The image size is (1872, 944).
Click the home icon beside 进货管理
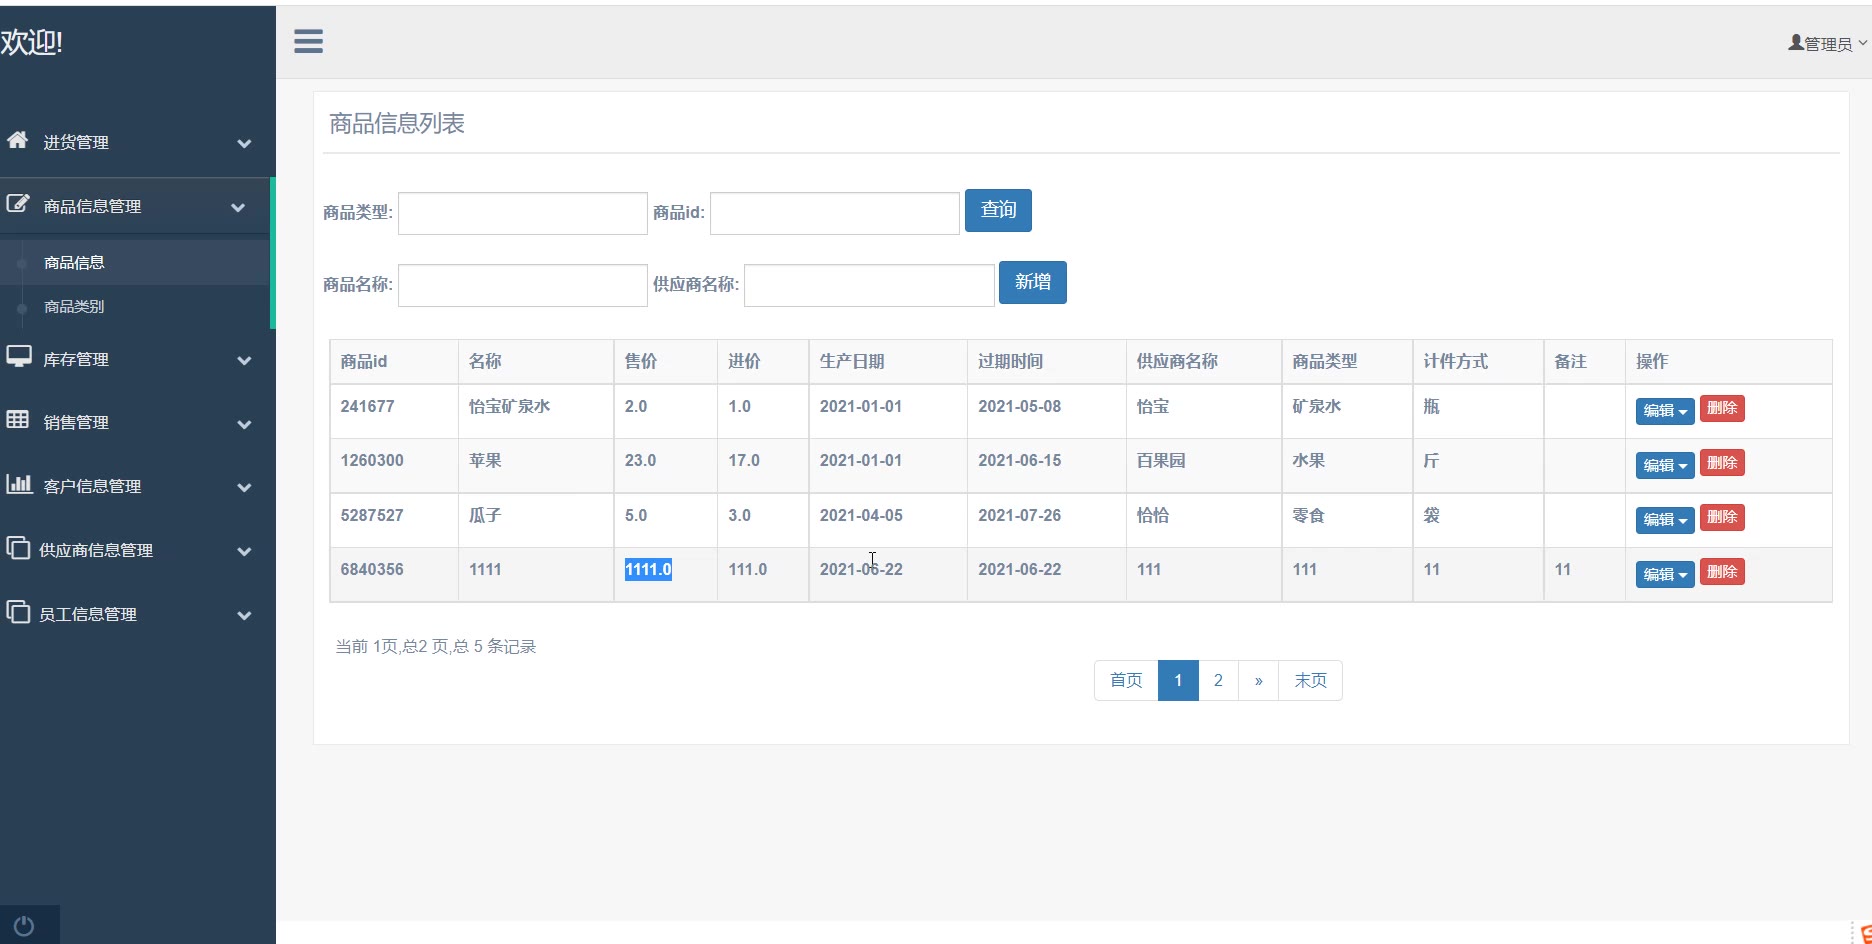click(x=17, y=140)
